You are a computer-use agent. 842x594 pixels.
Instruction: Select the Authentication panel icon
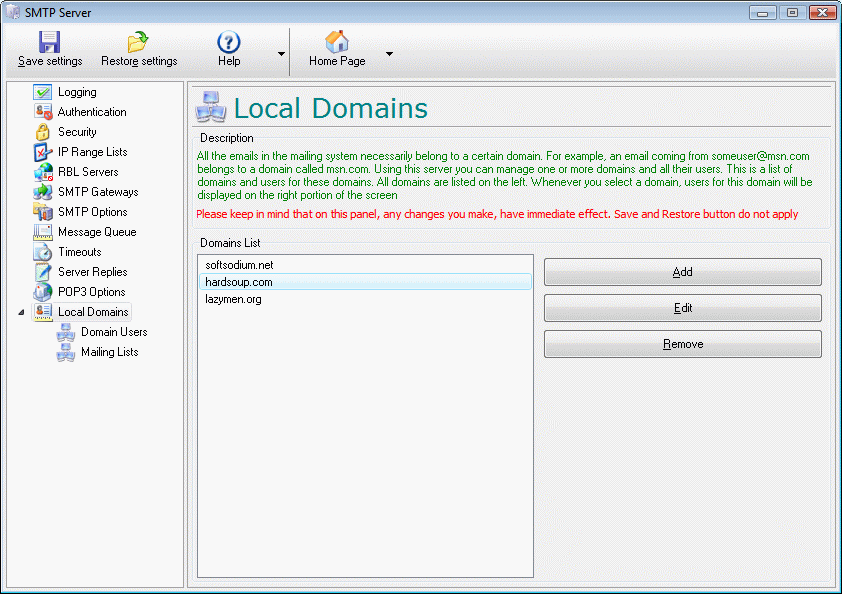(x=43, y=111)
